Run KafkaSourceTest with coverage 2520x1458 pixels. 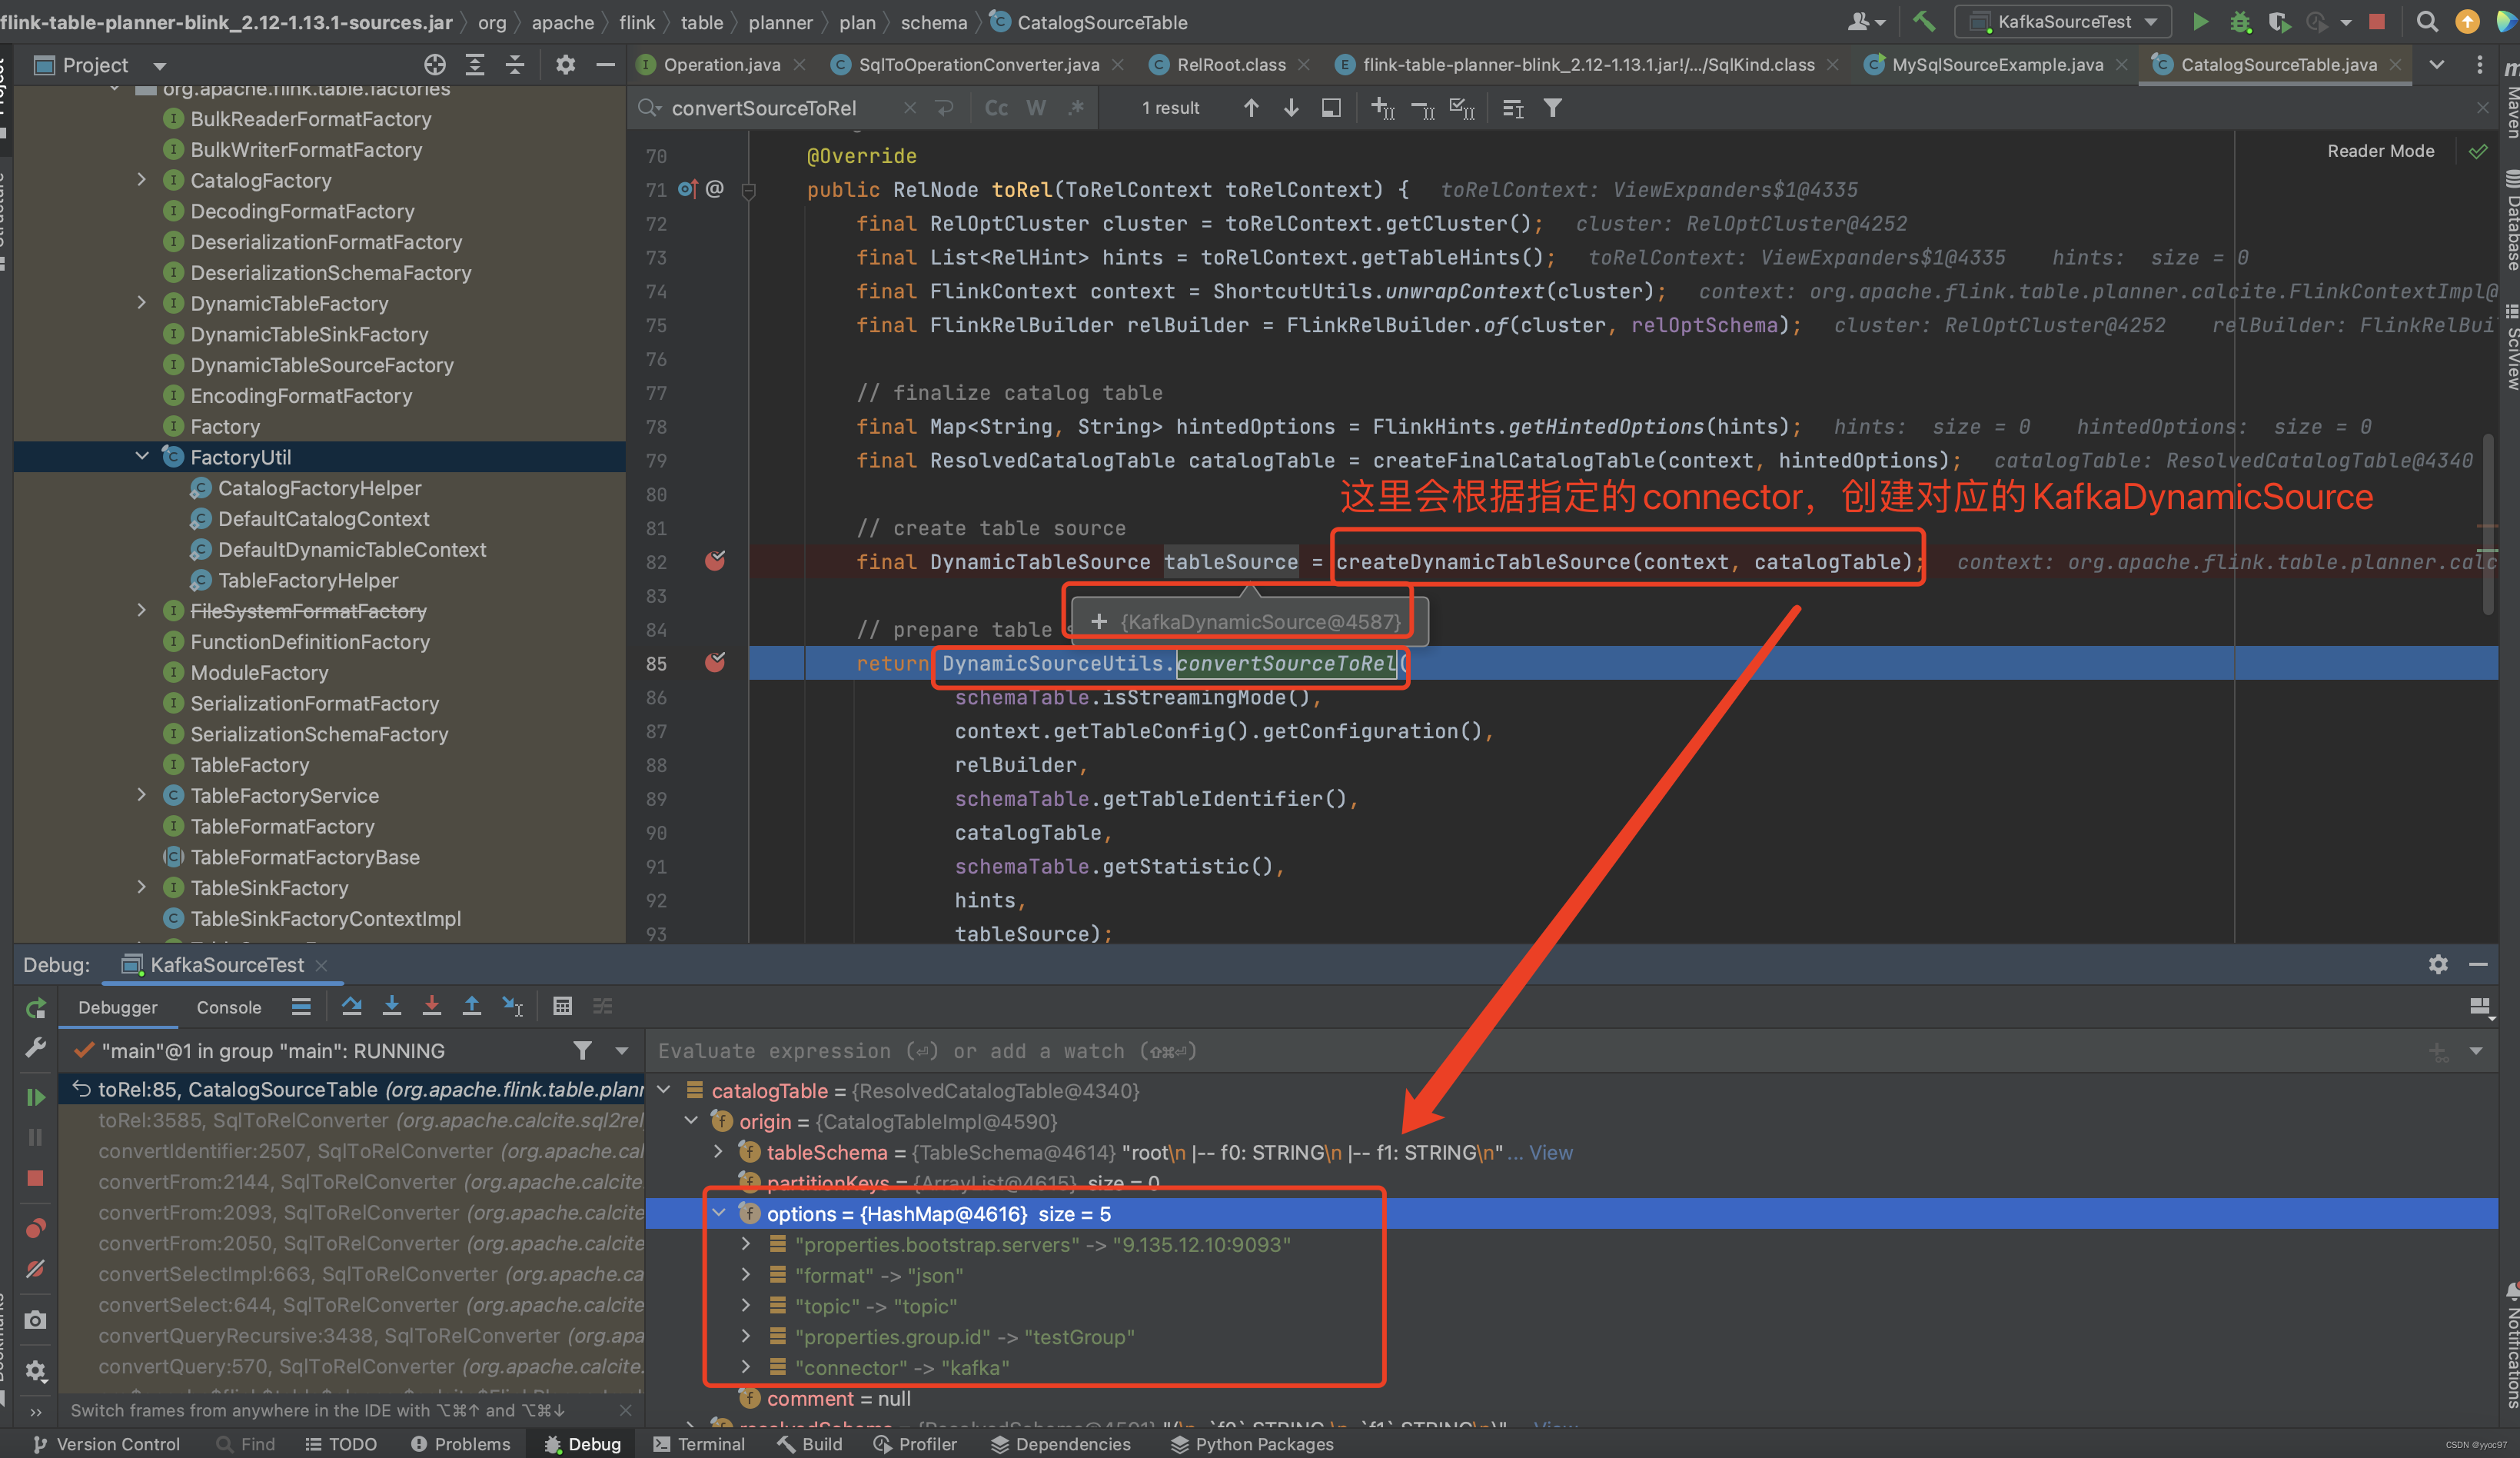click(x=2278, y=22)
